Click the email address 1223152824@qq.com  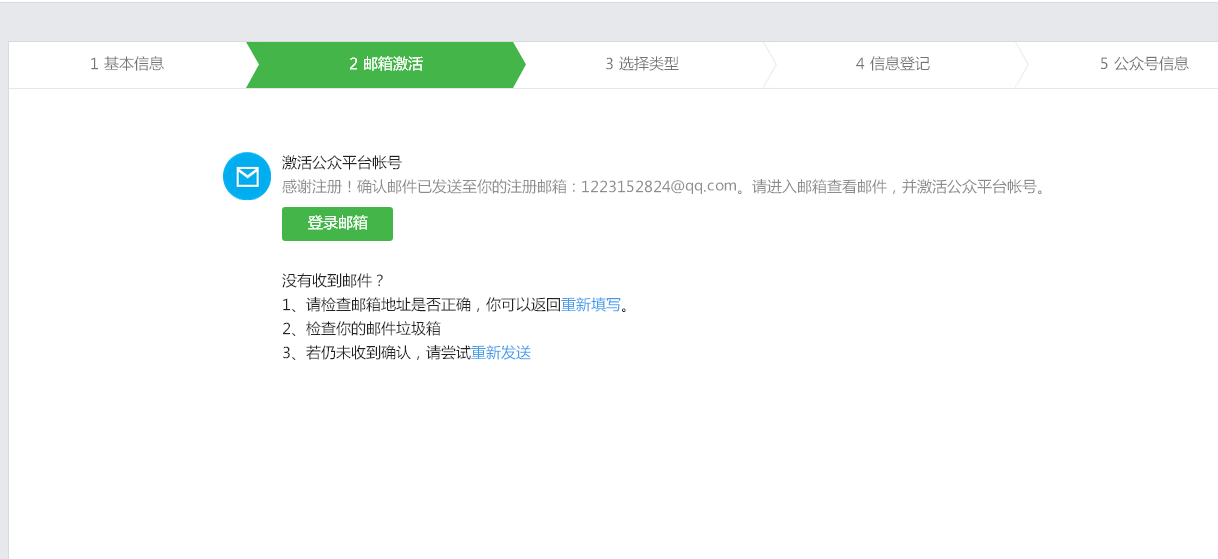pos(658,186)
